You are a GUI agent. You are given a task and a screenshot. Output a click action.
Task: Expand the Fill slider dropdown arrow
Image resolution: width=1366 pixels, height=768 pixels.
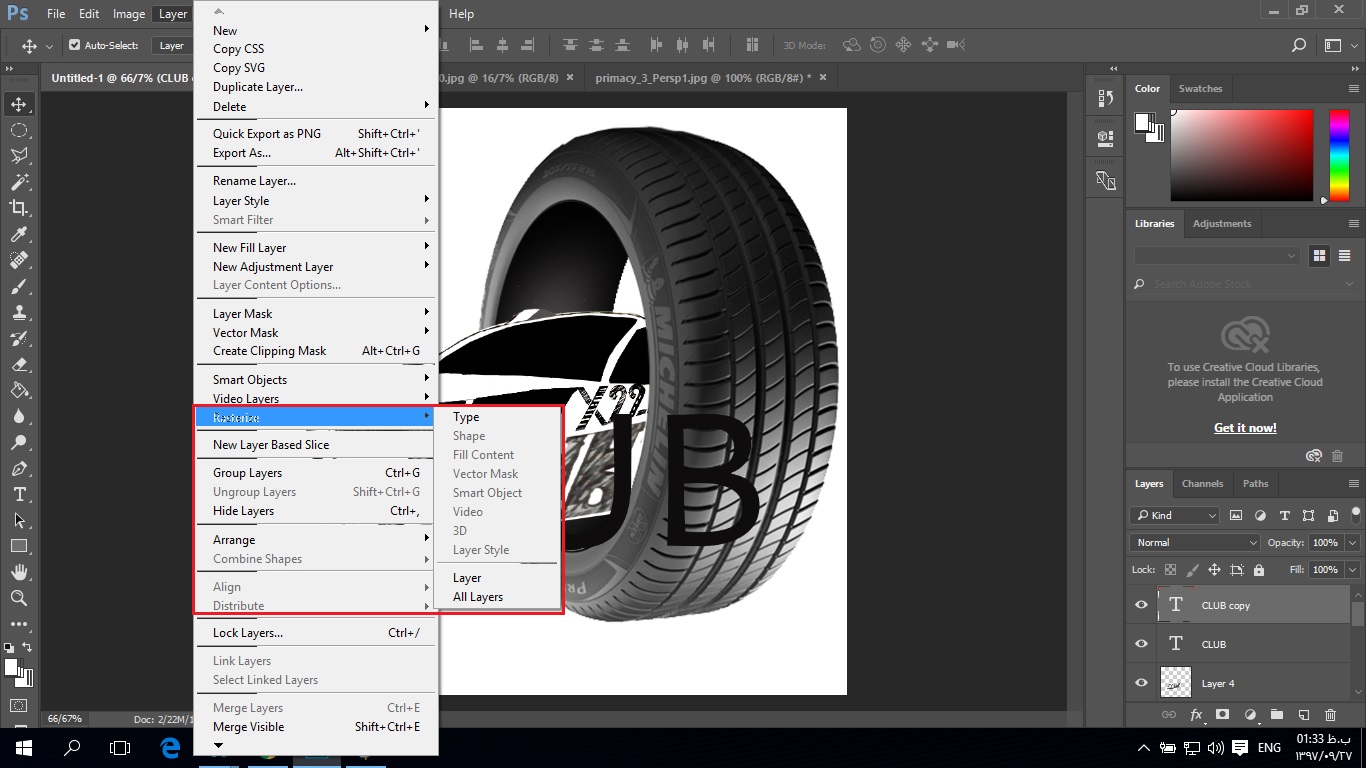coord(1352,570)
